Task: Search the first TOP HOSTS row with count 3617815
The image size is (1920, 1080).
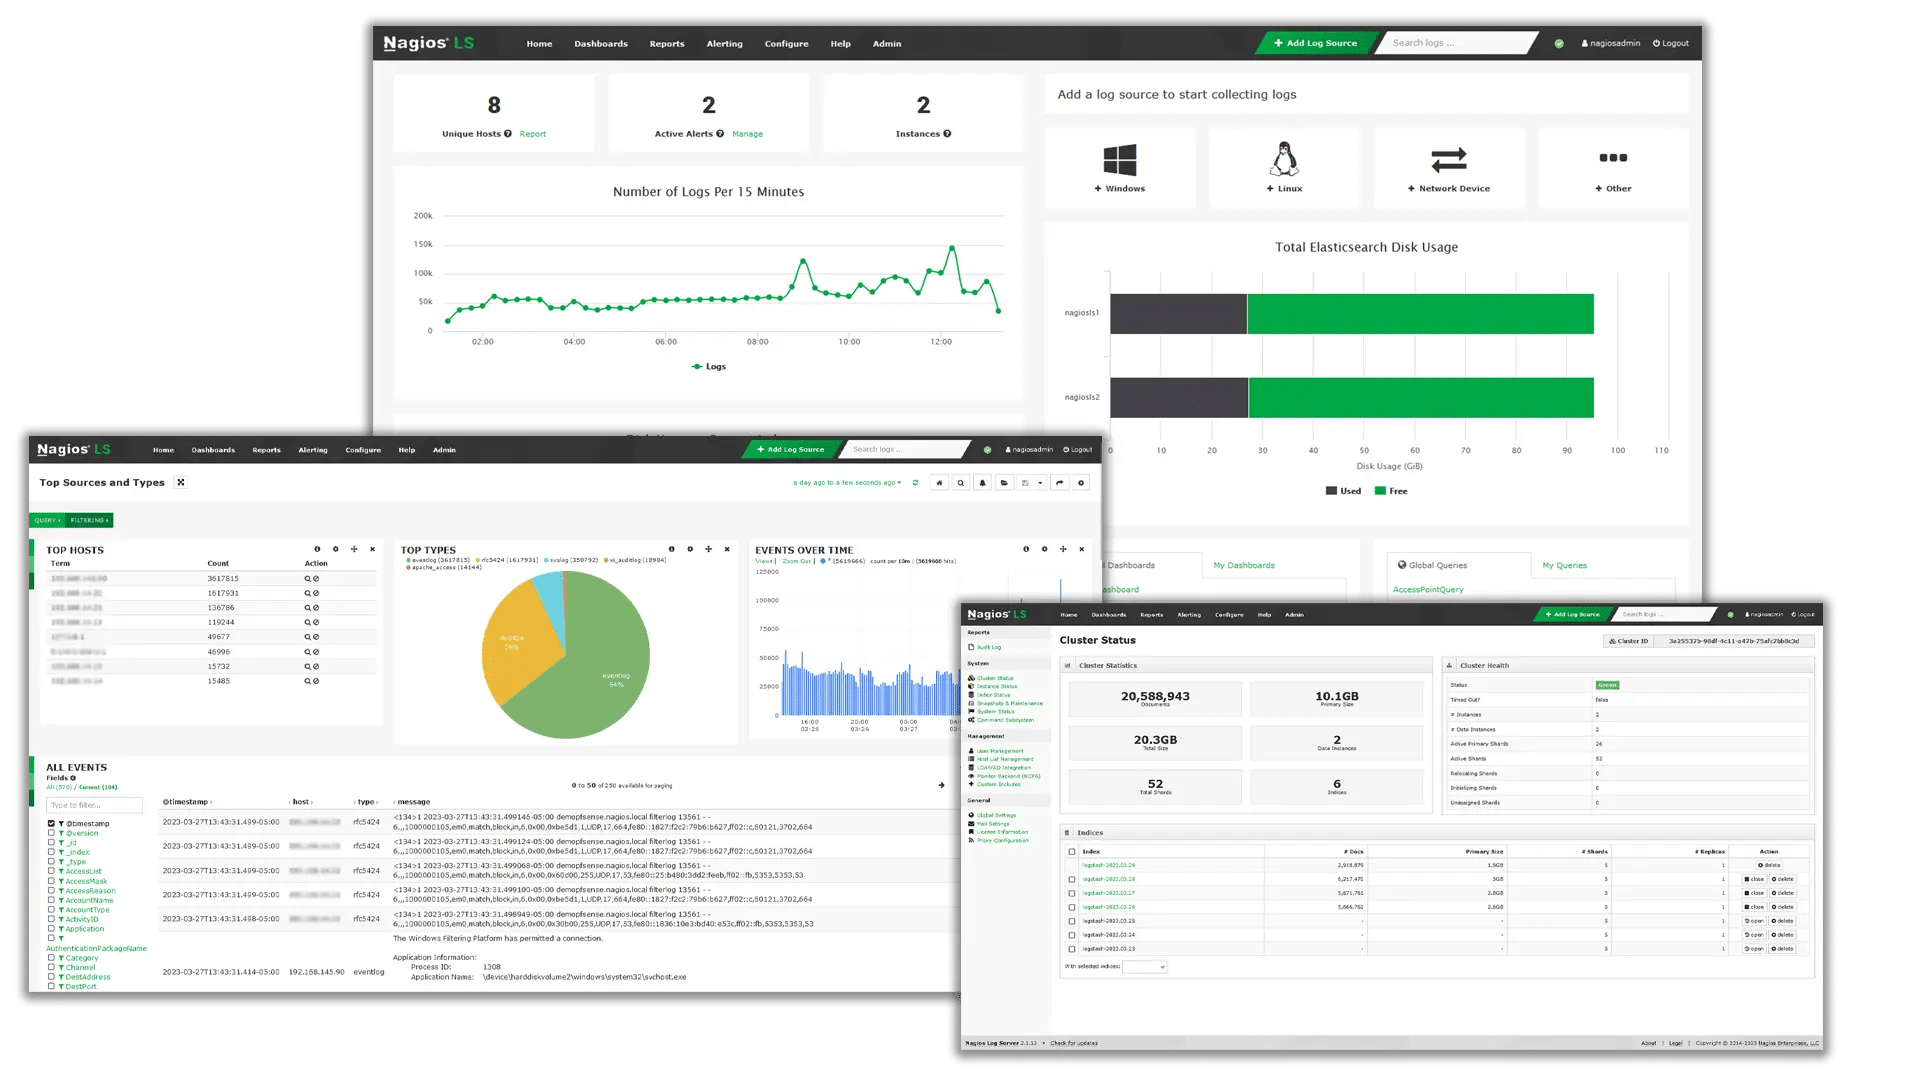Action: coord(308,579)
